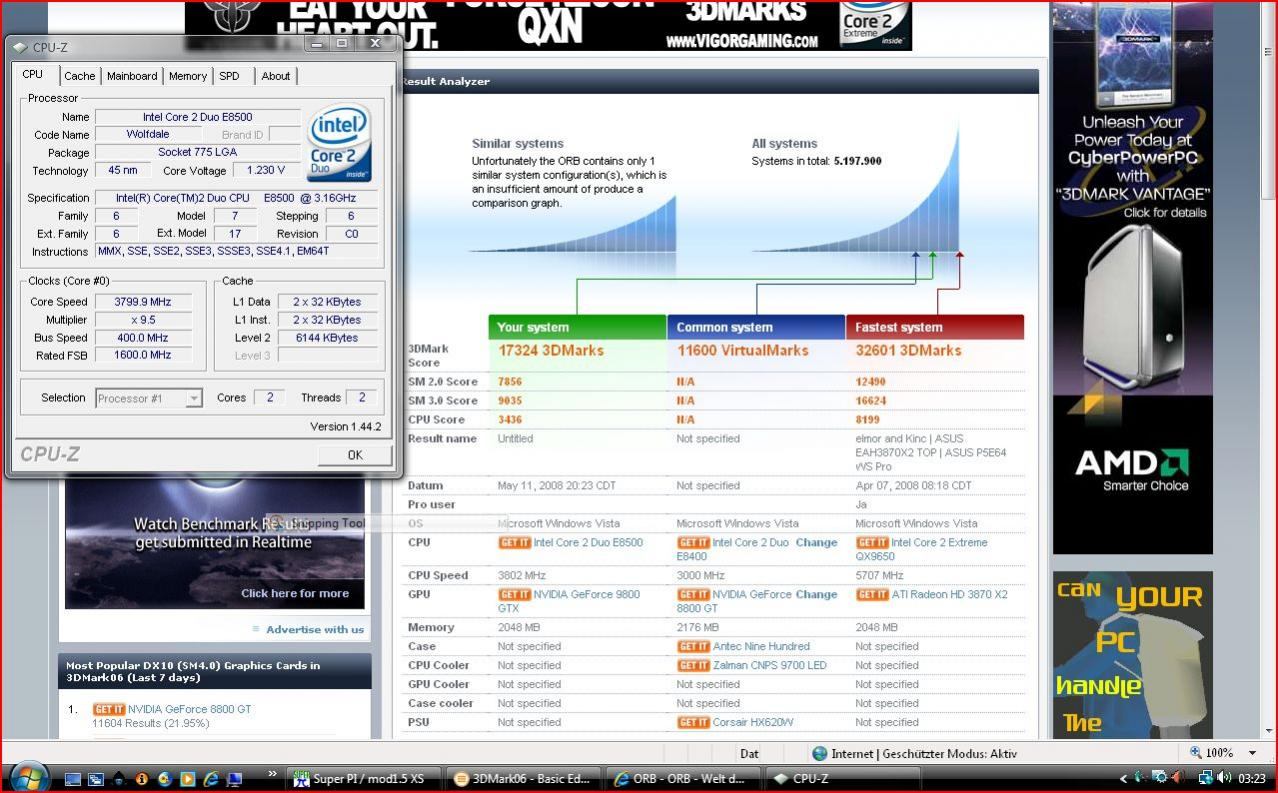This screenshot has width=1278, height=793.
Task: Click the Common system blue column header
Action: [x=756, y=327]
